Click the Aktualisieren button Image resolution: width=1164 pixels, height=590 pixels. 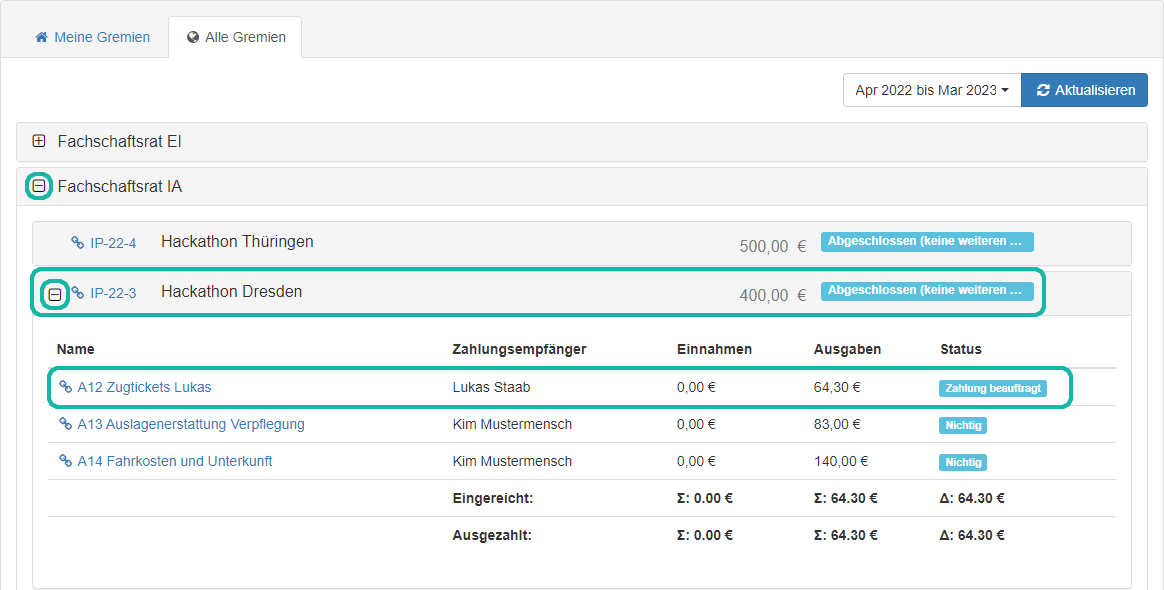pos(1084,90)
